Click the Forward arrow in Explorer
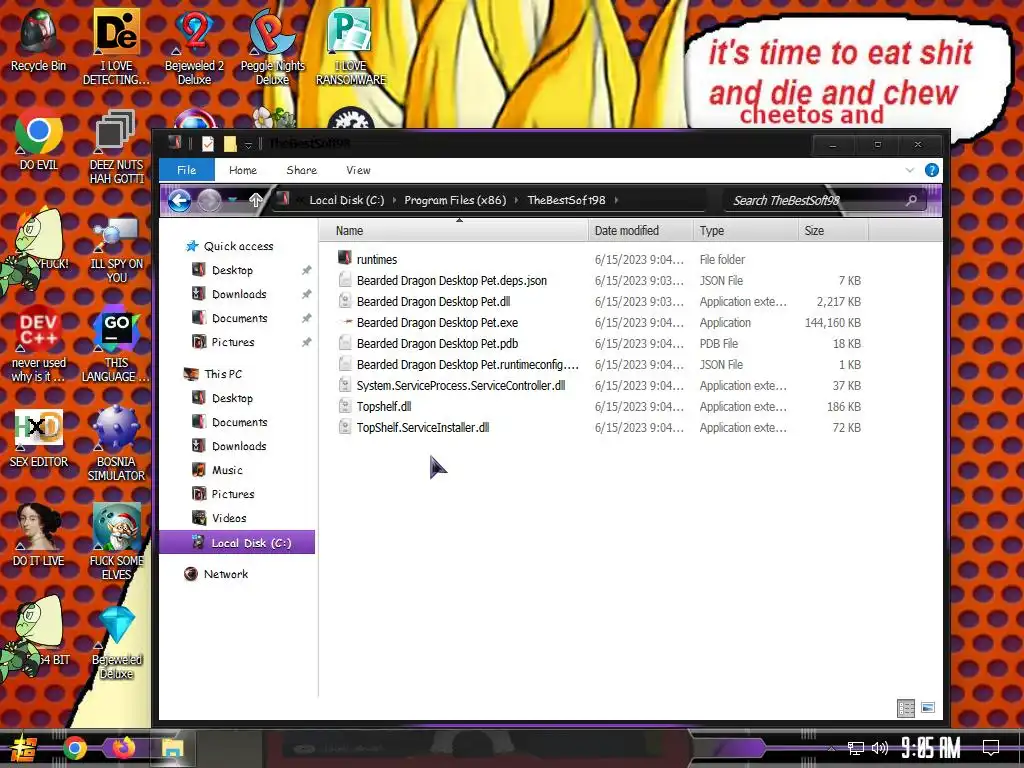Viewport: 1024px width, 768px height. click(x=210, y=200)
